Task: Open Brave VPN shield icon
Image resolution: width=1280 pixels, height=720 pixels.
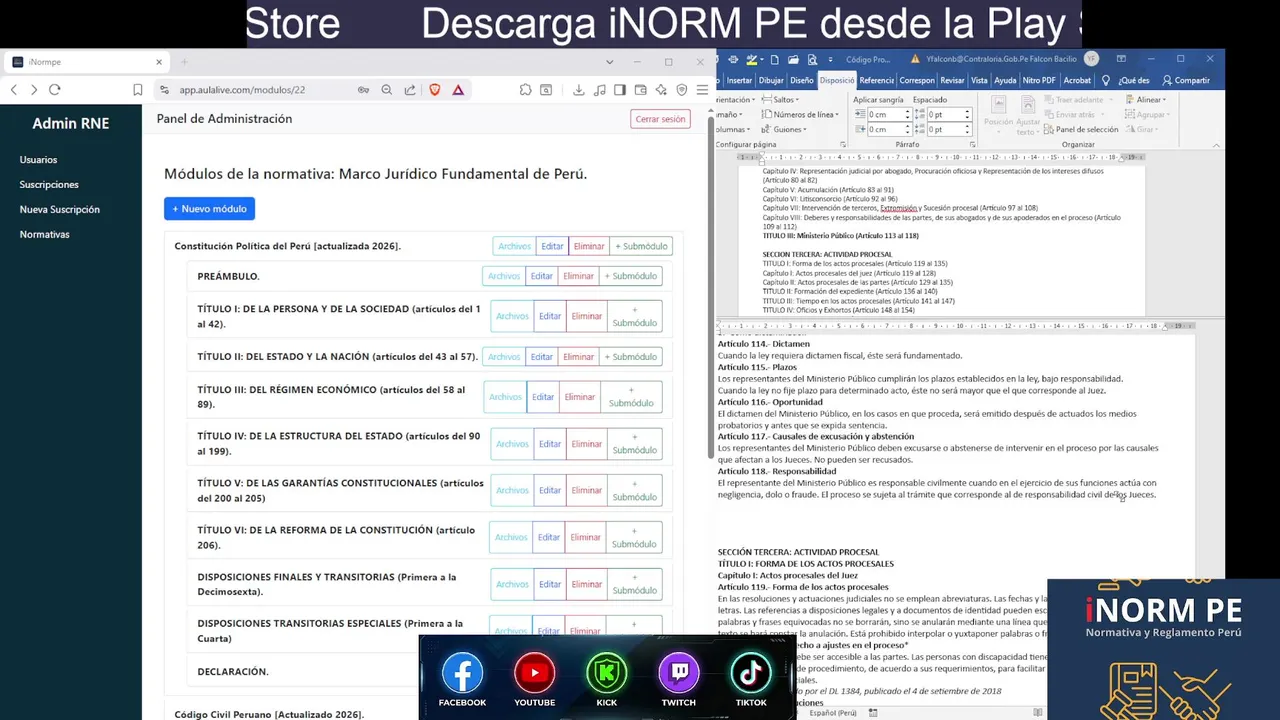Action: (682, 90)
